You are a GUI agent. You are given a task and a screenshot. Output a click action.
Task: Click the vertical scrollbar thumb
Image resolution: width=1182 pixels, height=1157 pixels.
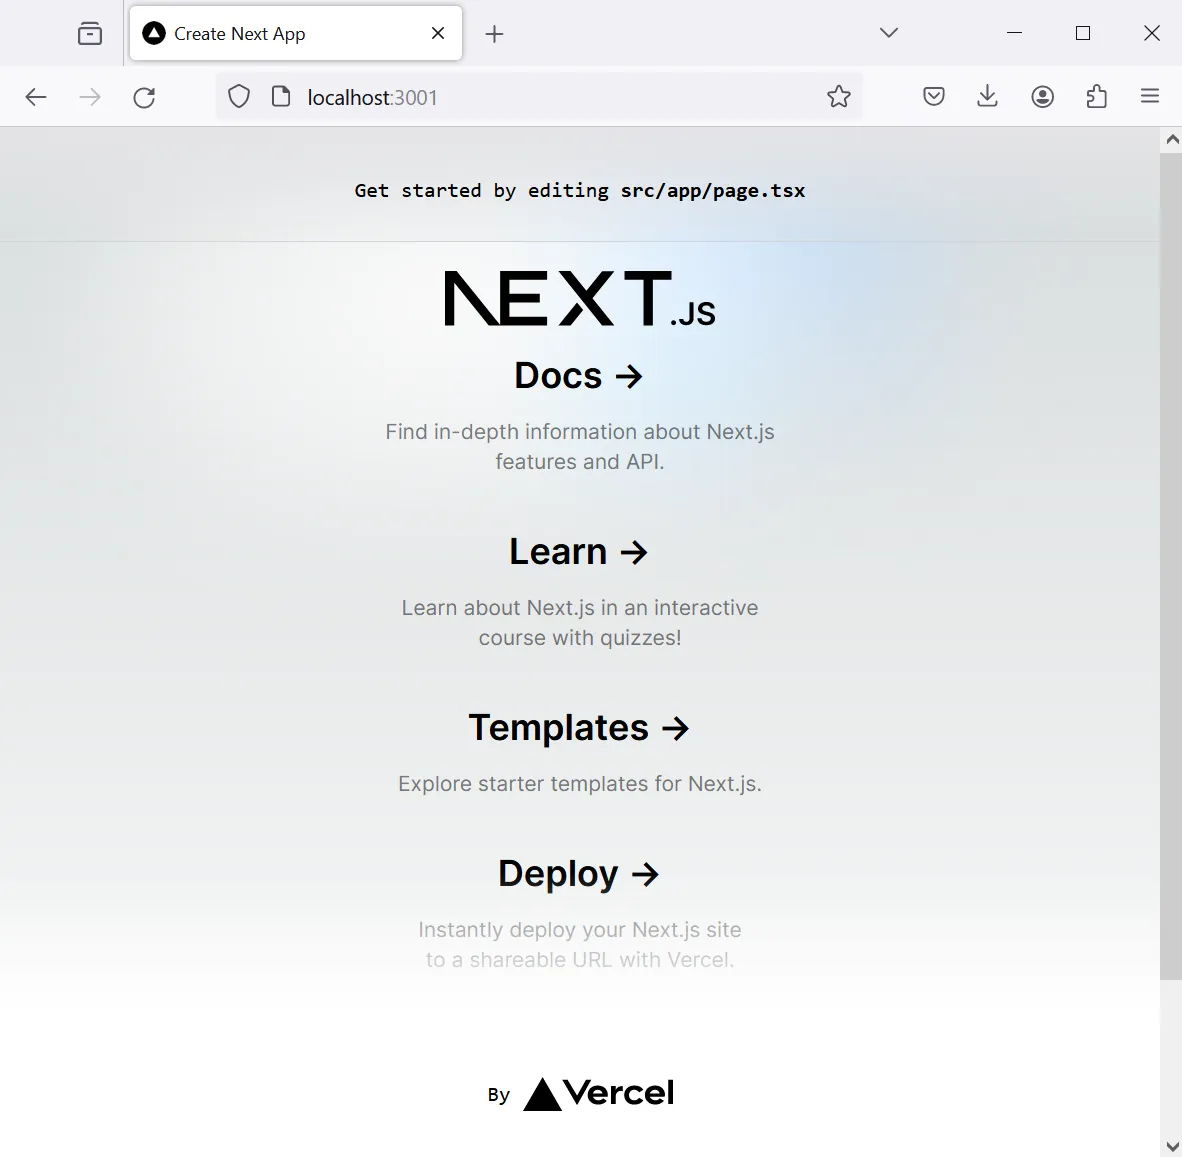coord(1171,565)
